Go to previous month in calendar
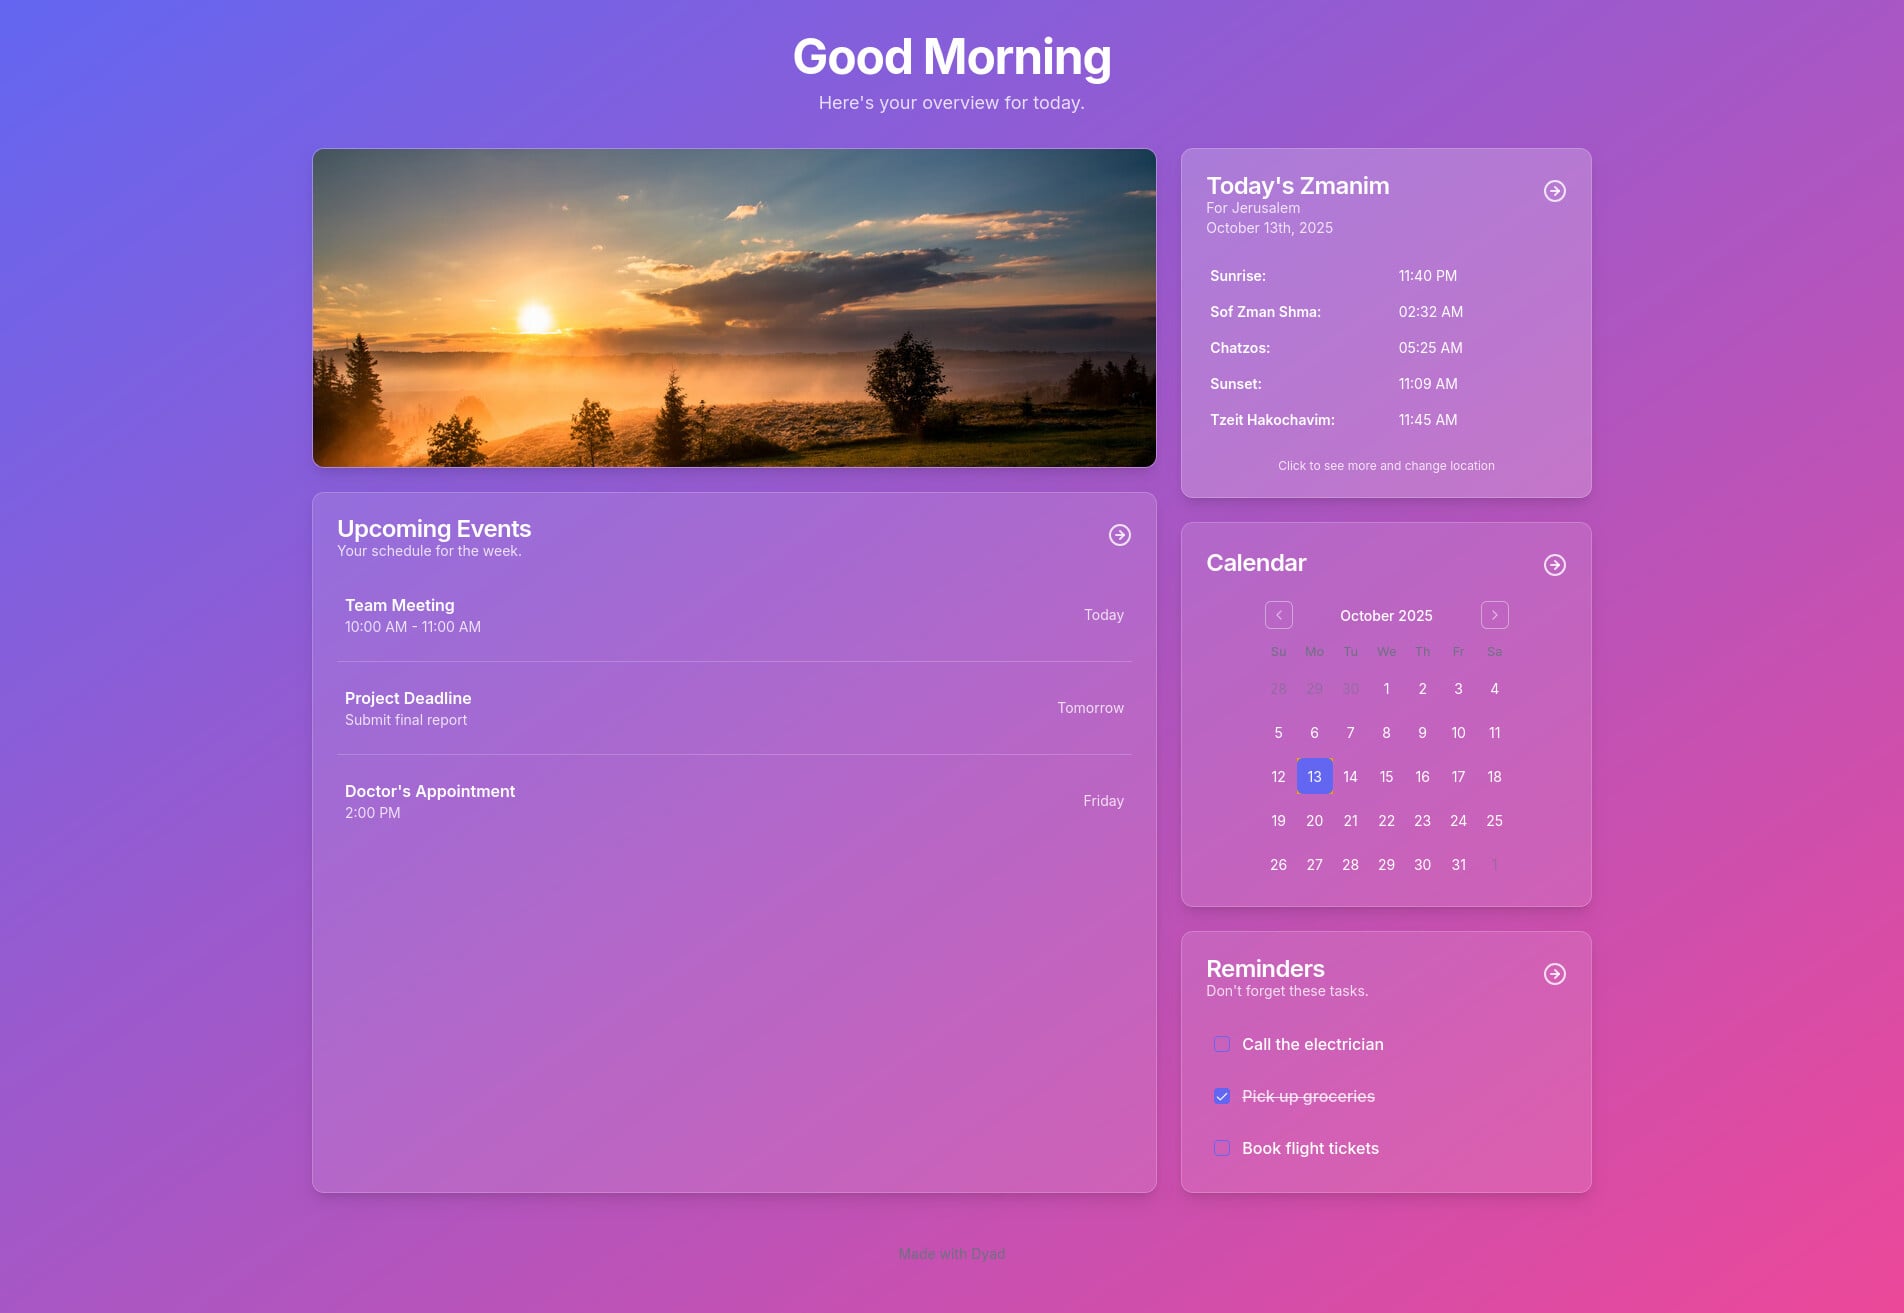 click(1278, 615)
